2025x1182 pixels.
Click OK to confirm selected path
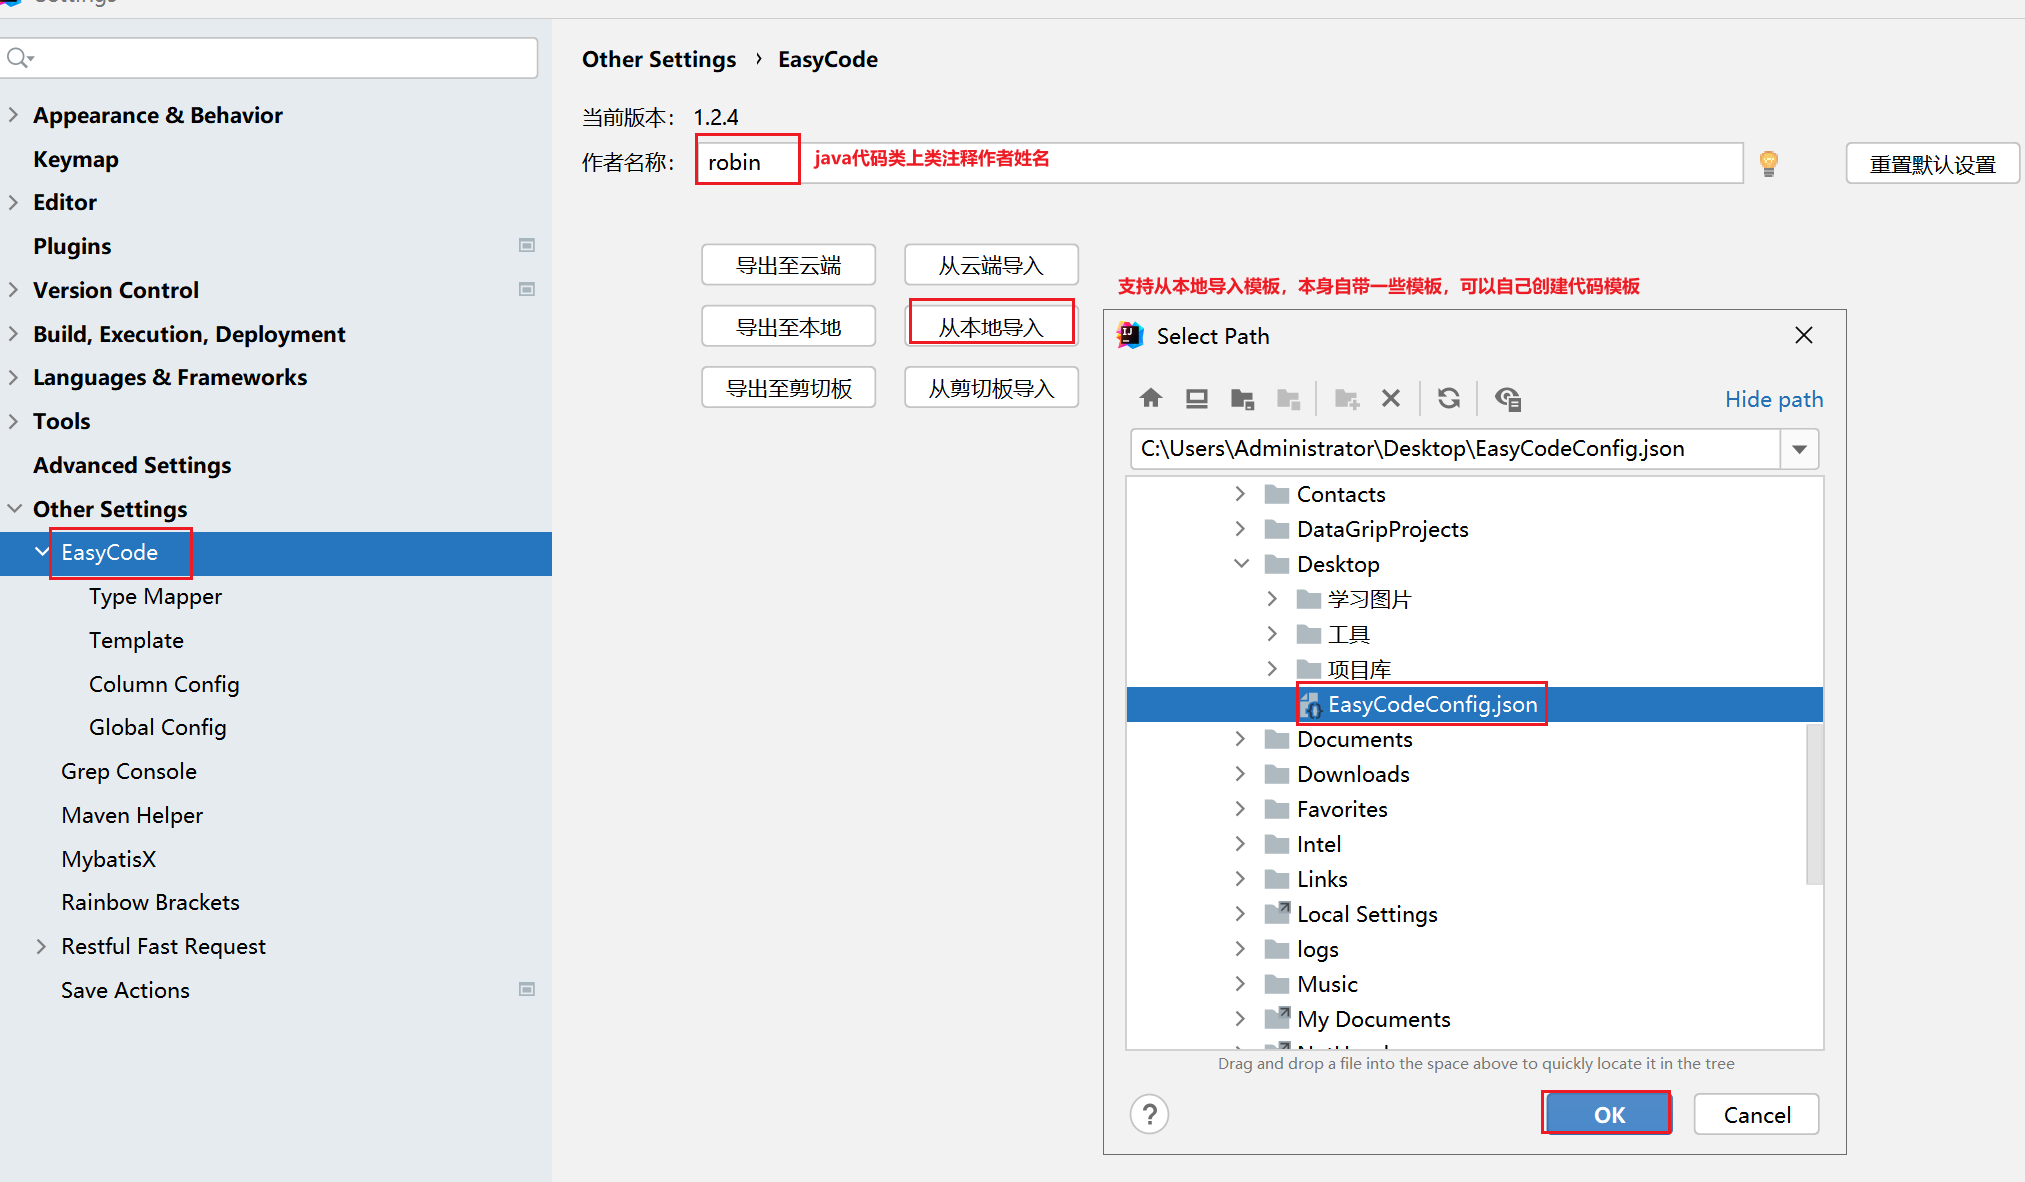click(1607, 1114)
